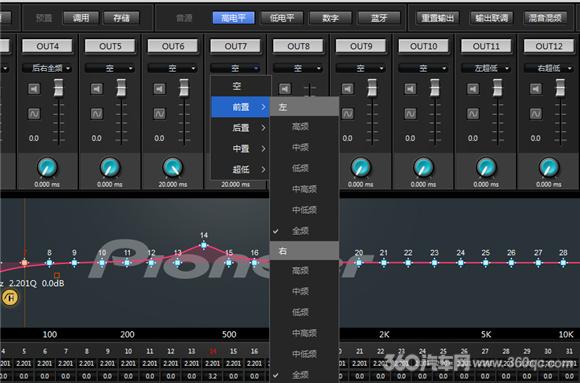Open the 左超低 dropdown under OUT11

pyautogui.click(x=486, y=68)
